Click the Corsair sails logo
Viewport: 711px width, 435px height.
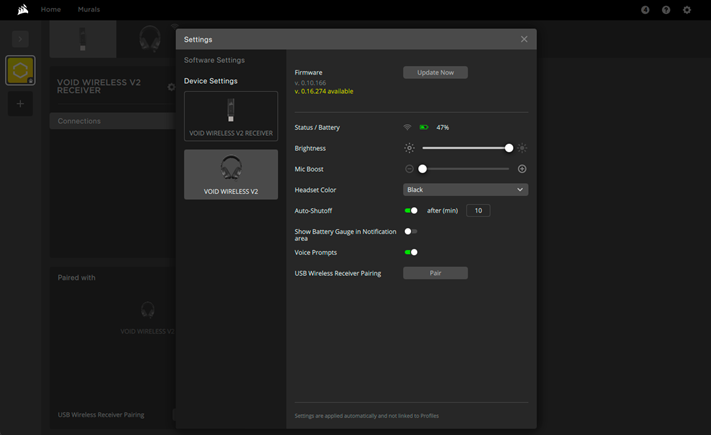pyautogui.click(x=22, y=10)
